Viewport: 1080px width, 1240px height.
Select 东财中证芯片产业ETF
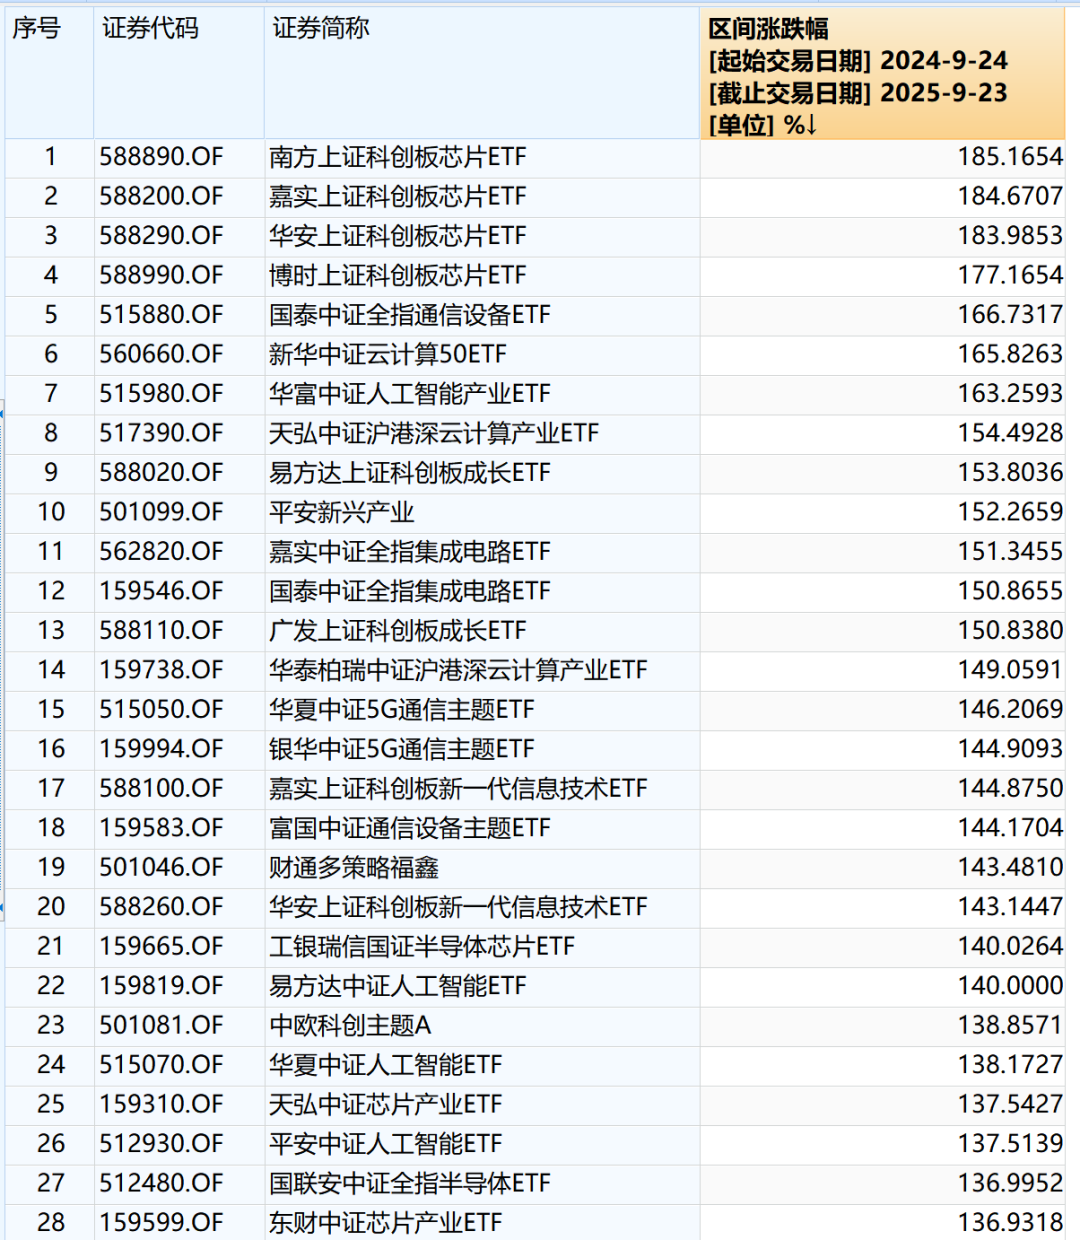coord(385,1223)
